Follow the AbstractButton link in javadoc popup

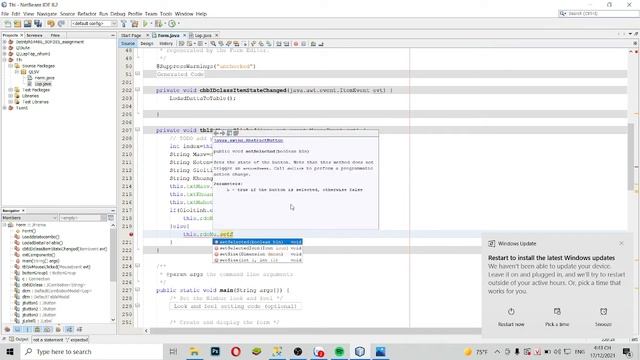249,140
